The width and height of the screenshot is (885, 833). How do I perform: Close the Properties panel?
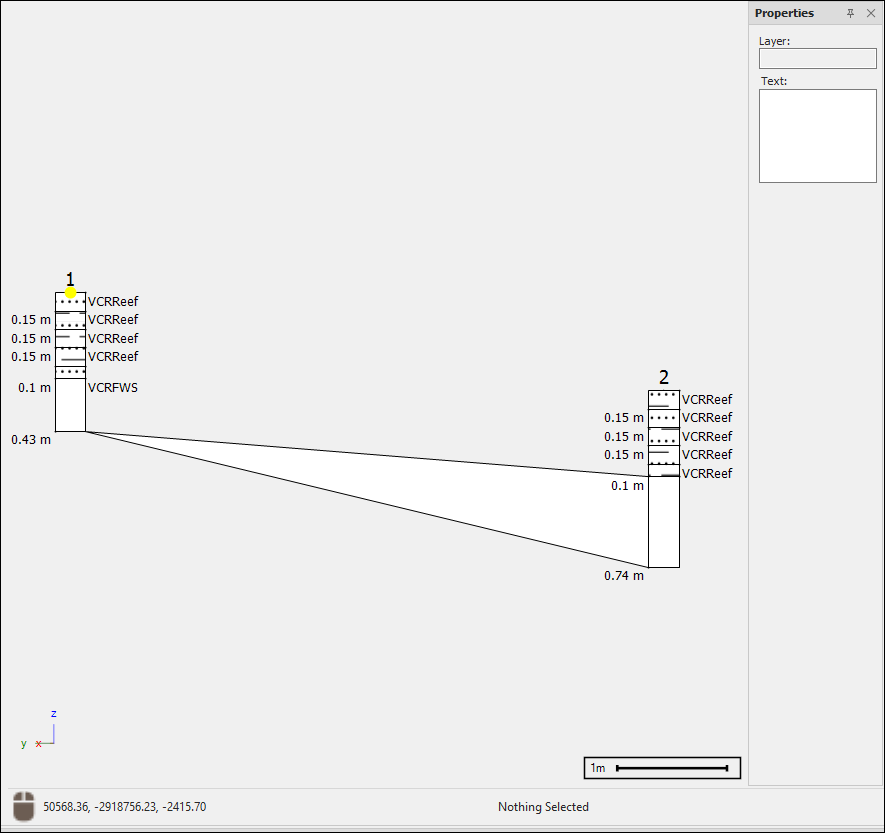click(x=870, y=13)
